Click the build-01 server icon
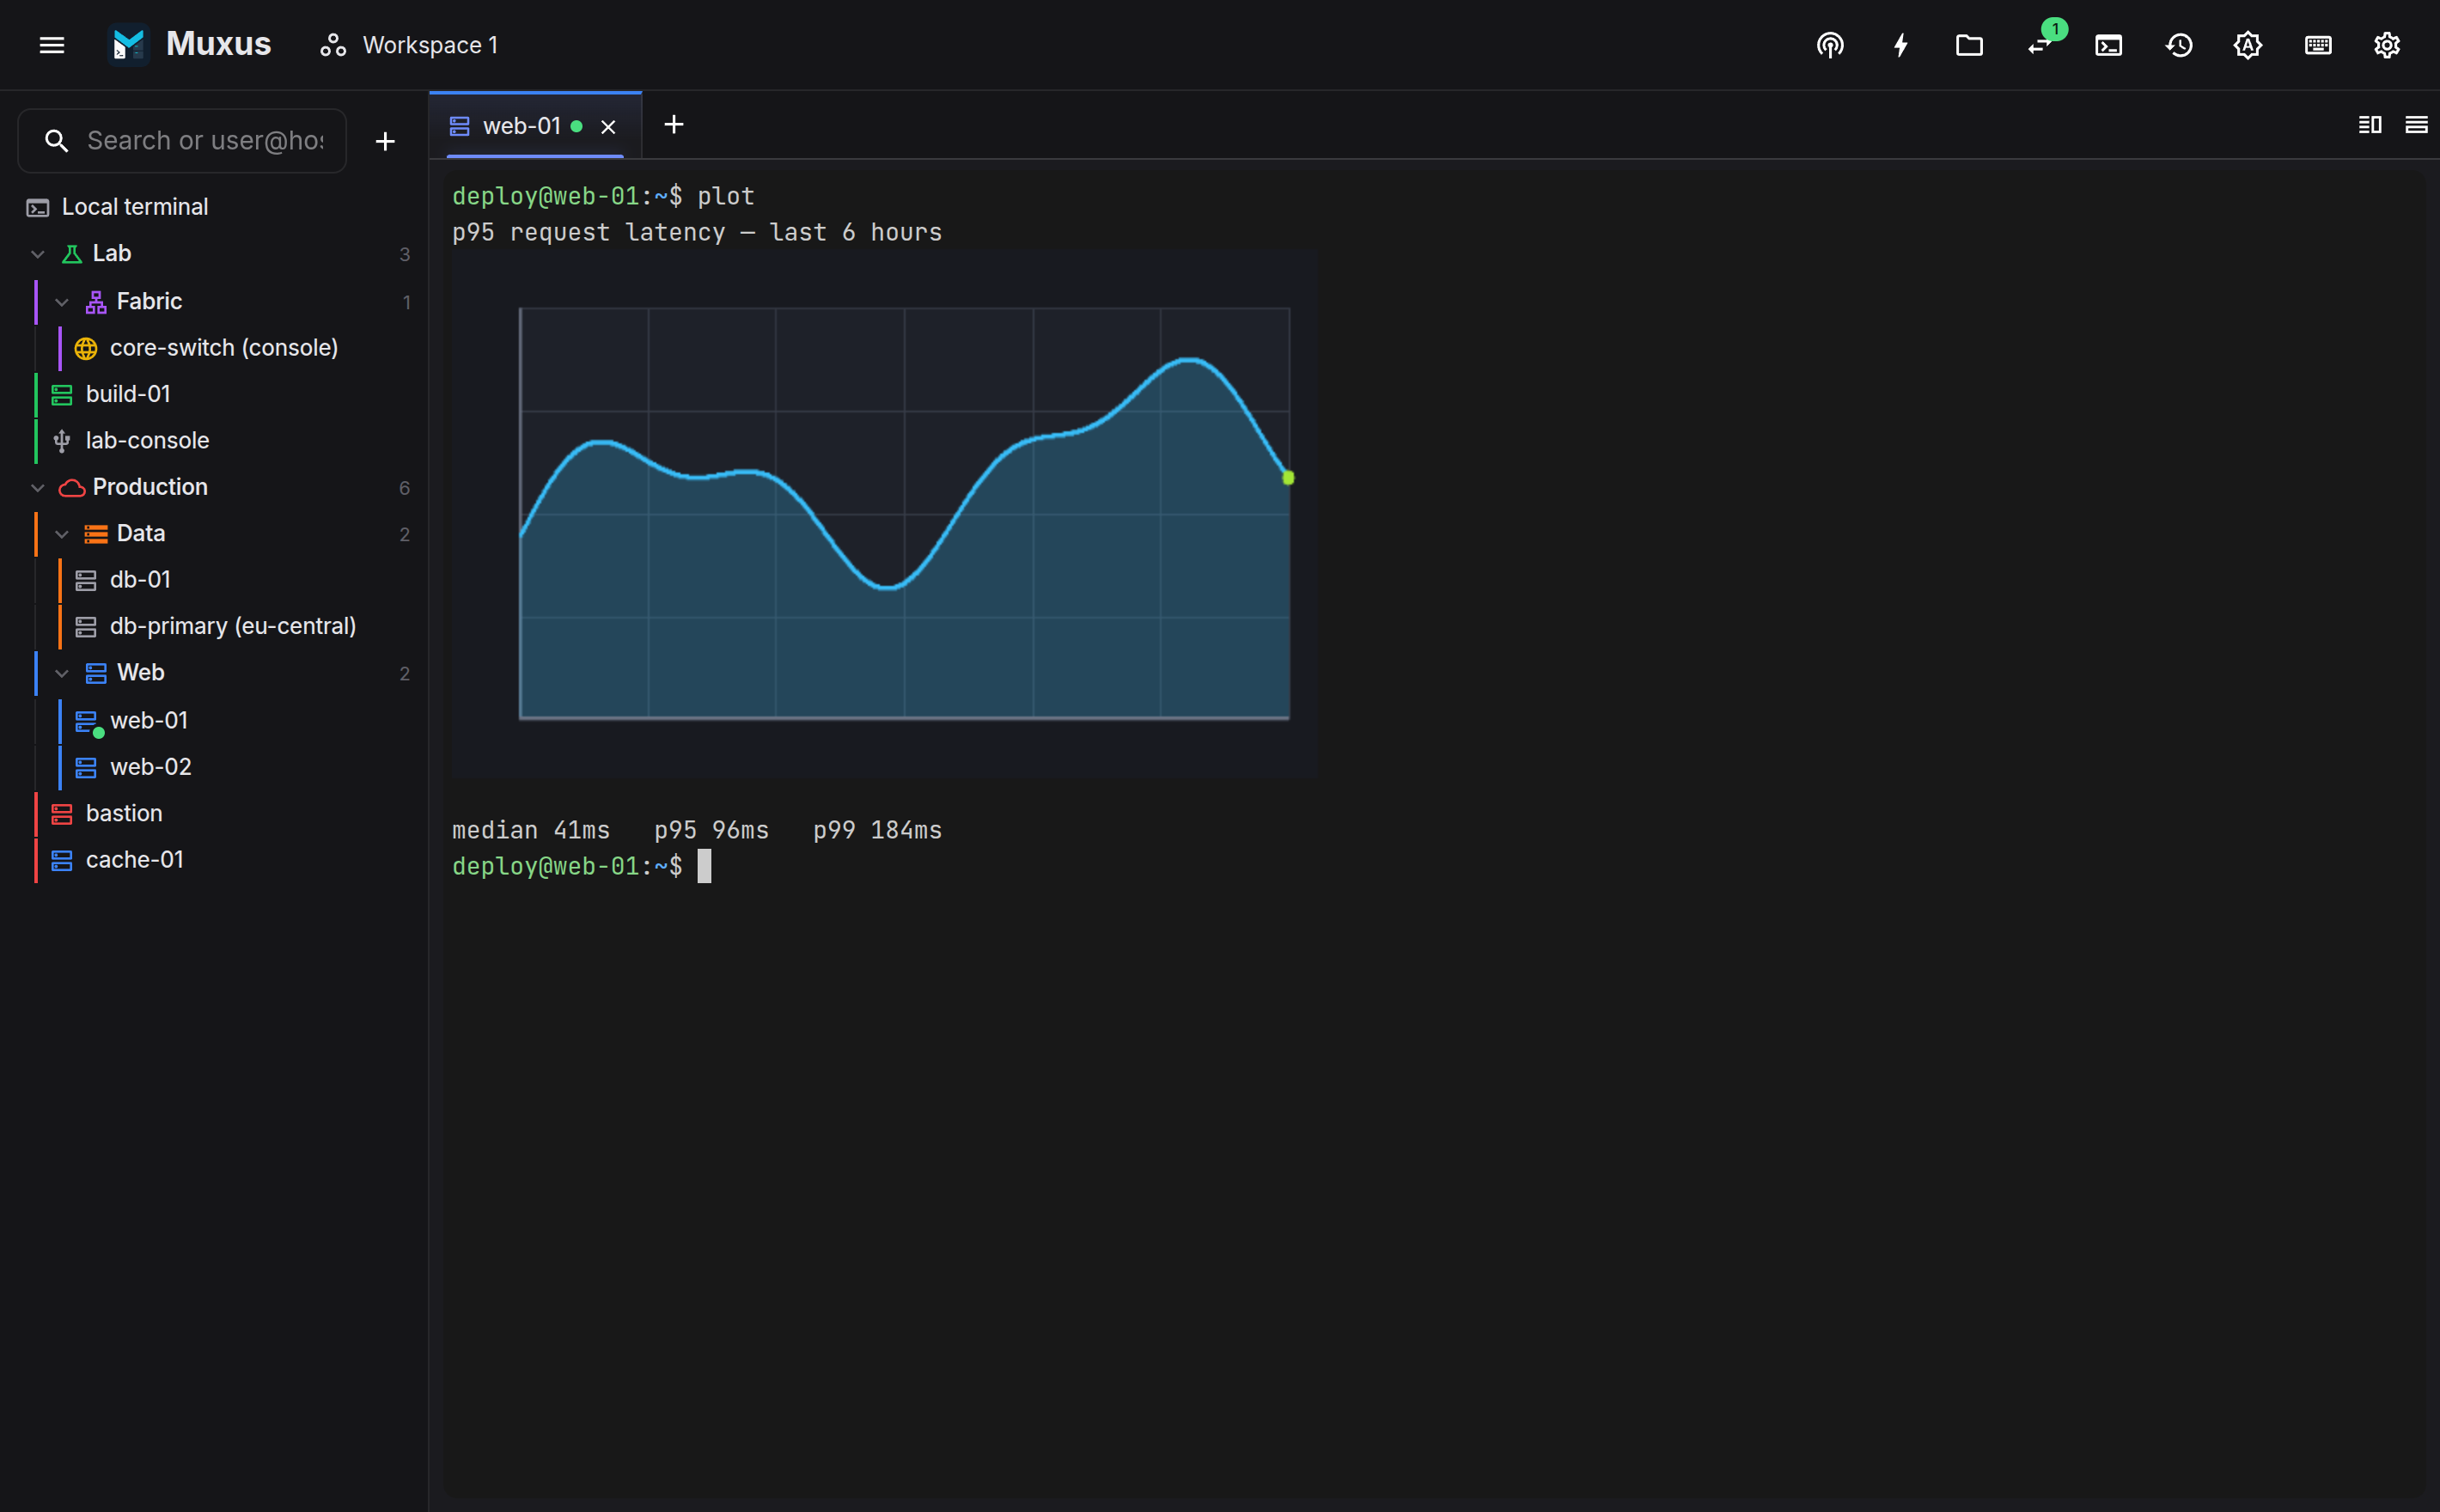 pyautogui.click(x=62, y=394)
